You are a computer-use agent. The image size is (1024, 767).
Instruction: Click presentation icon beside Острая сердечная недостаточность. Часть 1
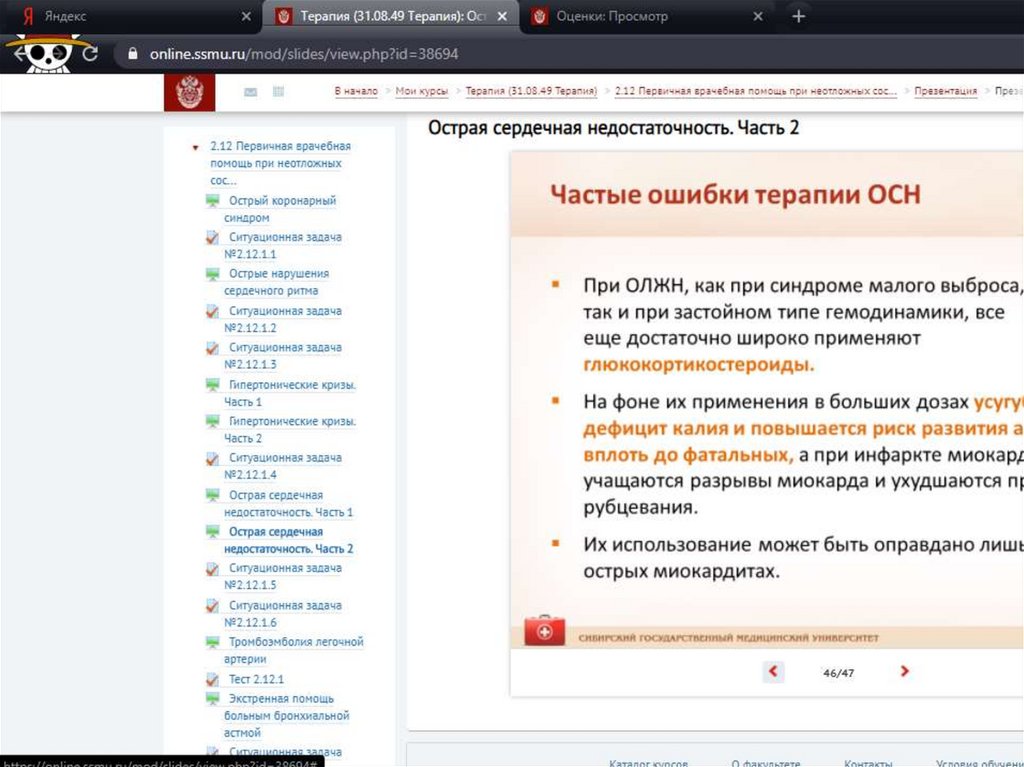[x=212, y=495]
